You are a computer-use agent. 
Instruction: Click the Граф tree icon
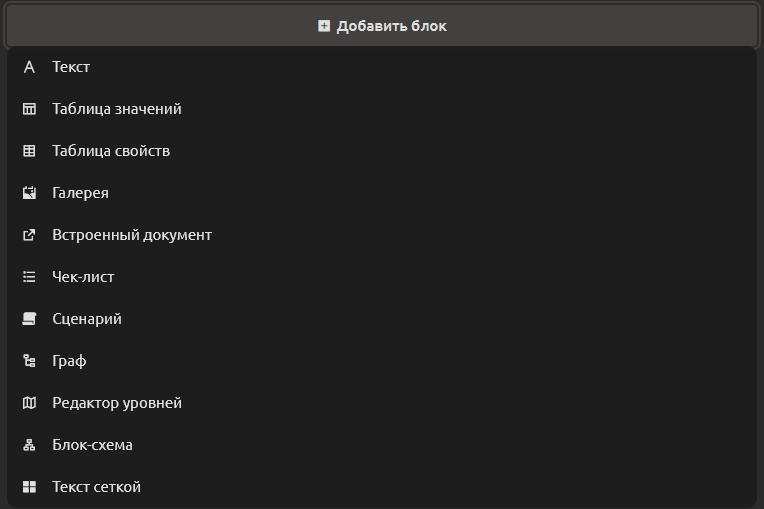tap(29, 361)
